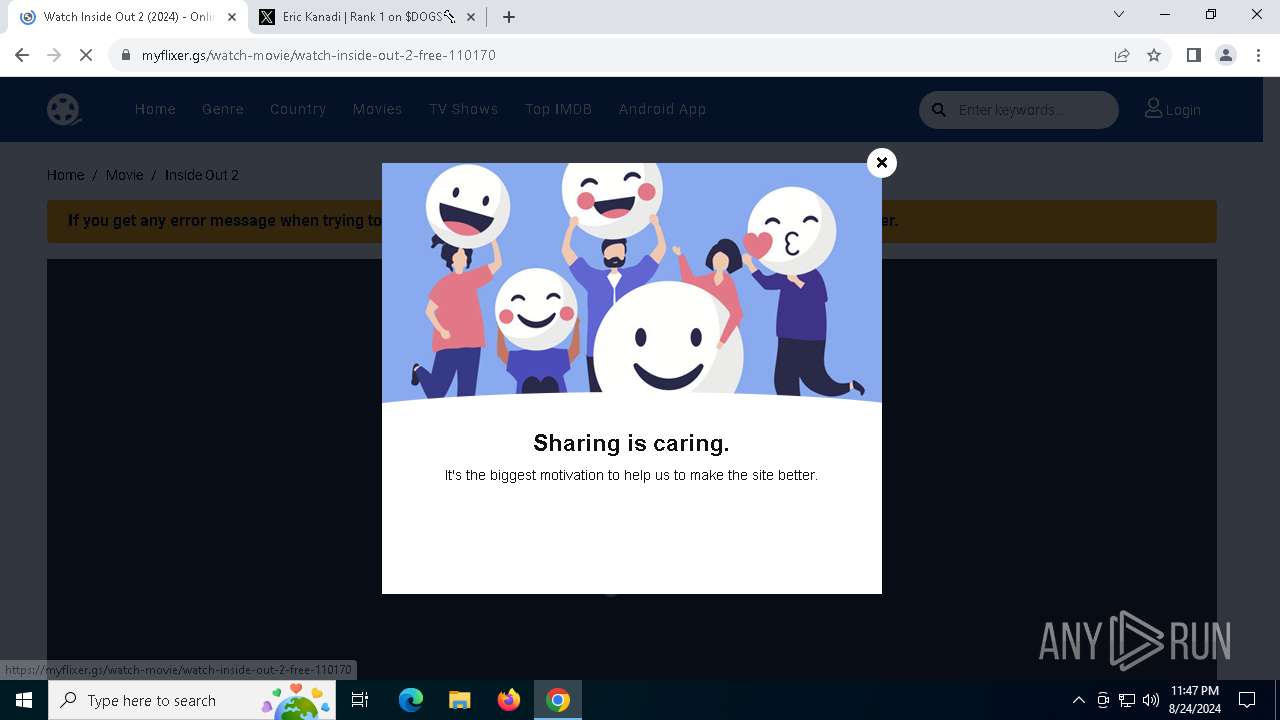Open a new browser tab
Screen dimensions: 1280x720
pos(509,17)
